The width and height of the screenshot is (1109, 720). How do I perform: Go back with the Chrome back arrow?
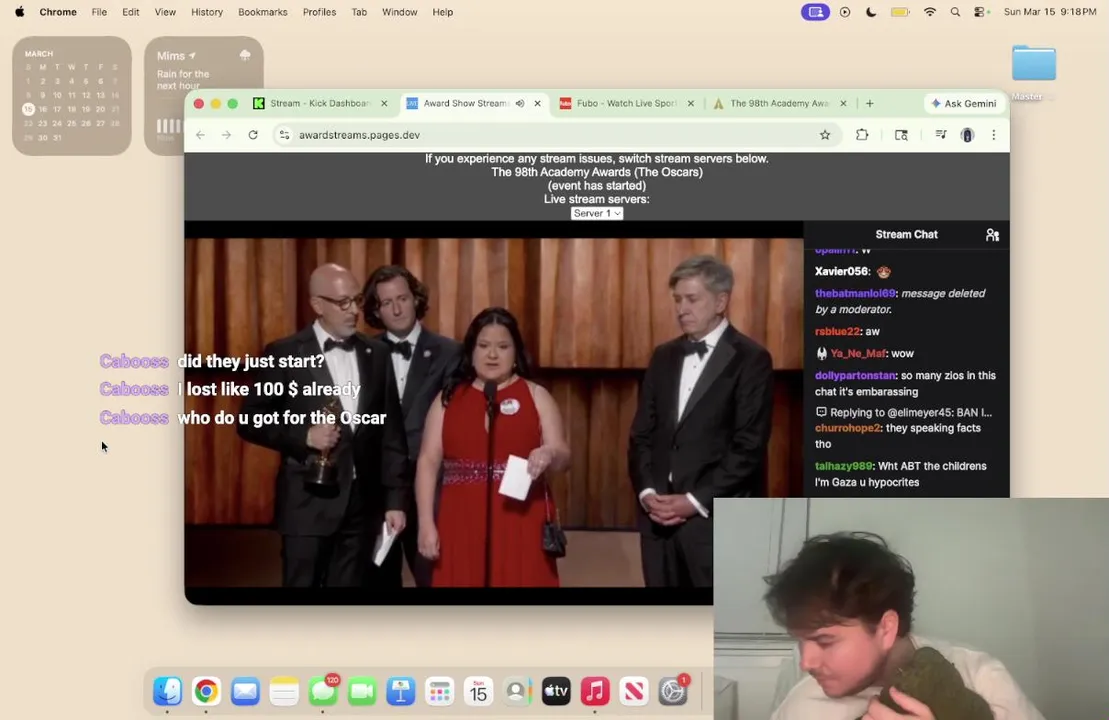pos(200,135)
